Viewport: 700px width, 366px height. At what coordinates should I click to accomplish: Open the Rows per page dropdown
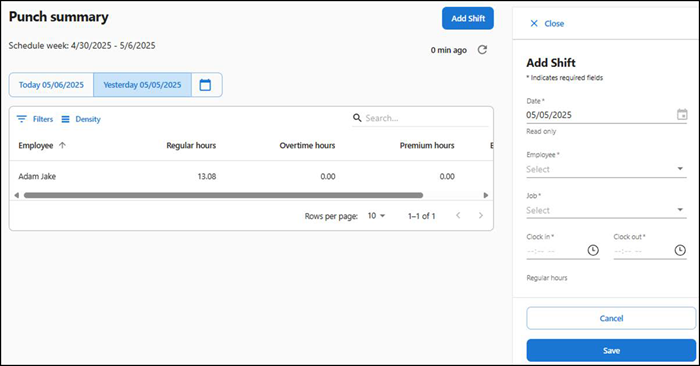click(x=376, y=216)
